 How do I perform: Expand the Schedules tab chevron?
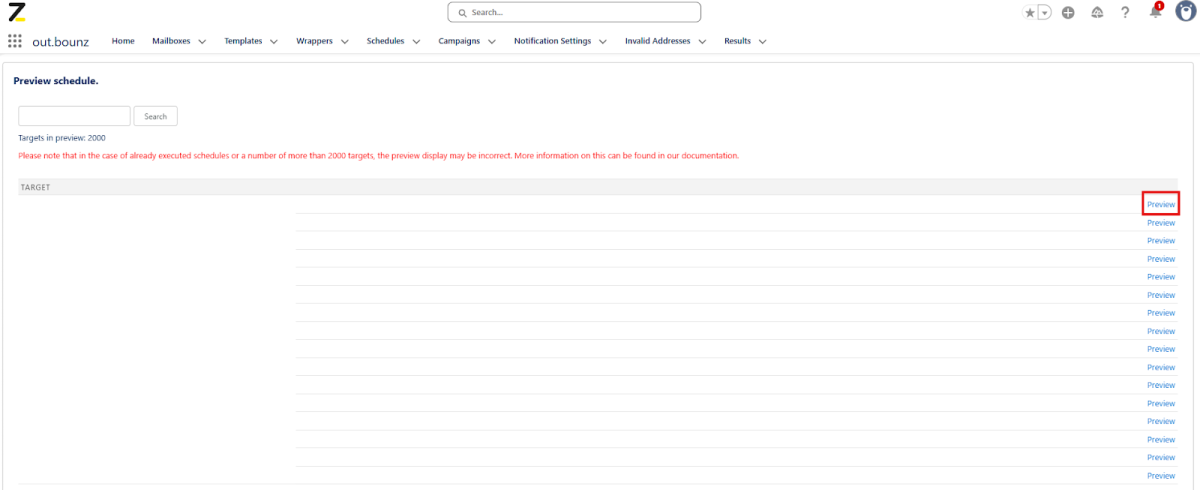[416, 42]
